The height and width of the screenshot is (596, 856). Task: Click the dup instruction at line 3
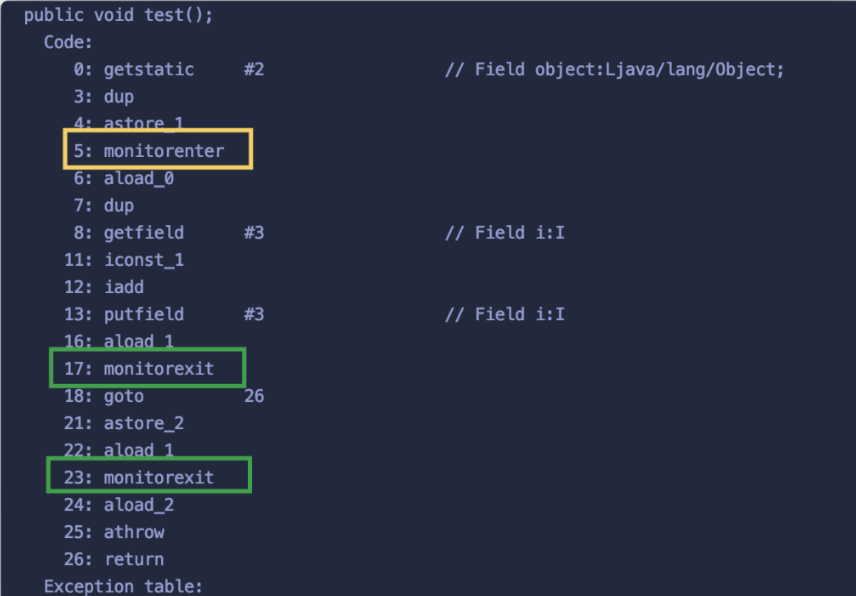coord(104,97)
